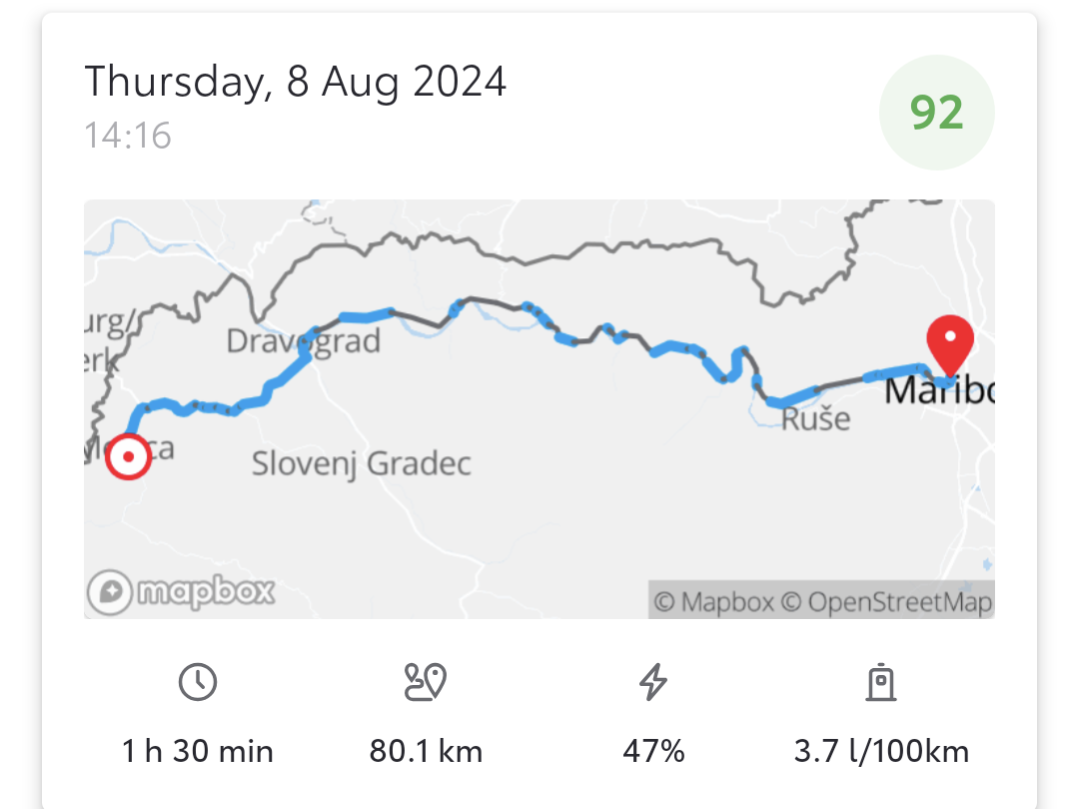Click the 14:16 trip start time
Viewport: 1079px width, 809px height.
tap(127, 135)
